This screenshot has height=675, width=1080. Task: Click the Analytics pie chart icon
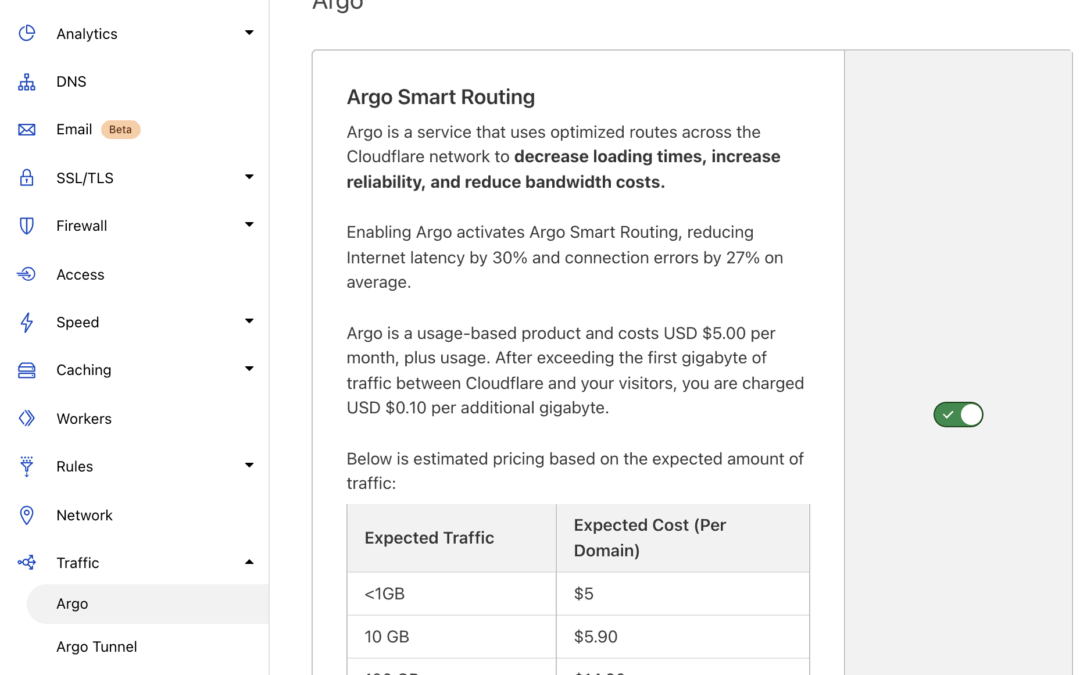(x=26, y=33)
